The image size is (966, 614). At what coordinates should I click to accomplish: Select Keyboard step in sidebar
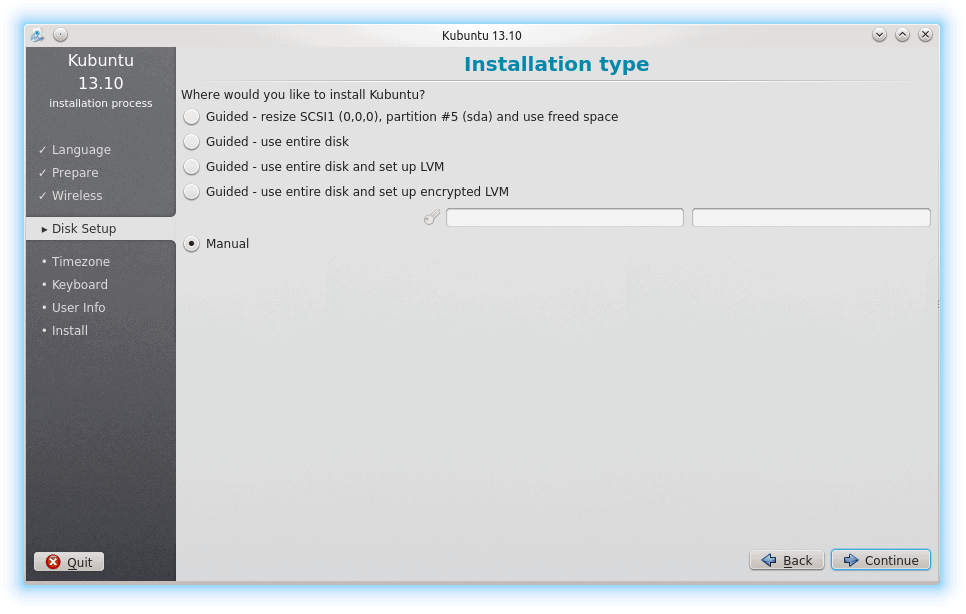pos(79,285)
